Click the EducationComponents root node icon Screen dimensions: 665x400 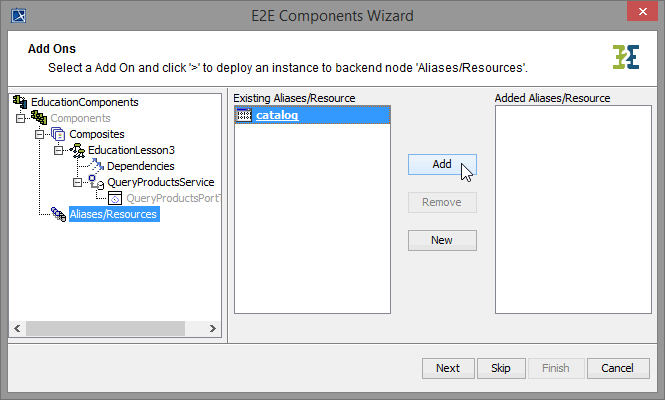point(20,102)
